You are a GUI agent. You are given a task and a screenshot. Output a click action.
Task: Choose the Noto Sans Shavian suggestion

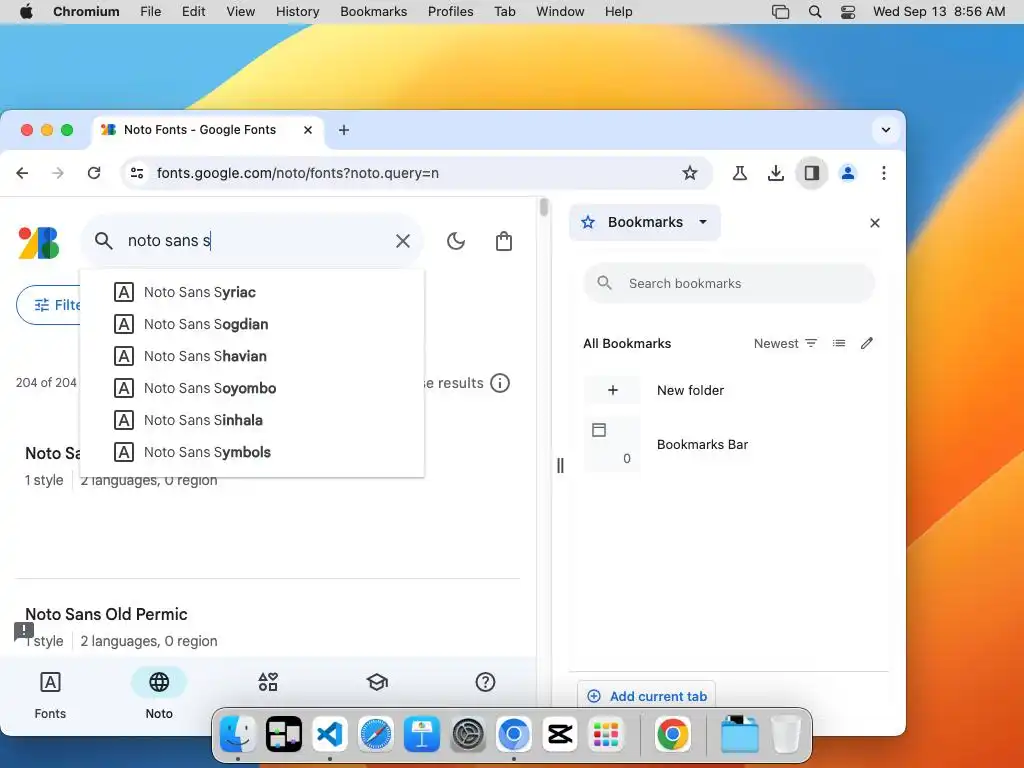tap(252, 356)
